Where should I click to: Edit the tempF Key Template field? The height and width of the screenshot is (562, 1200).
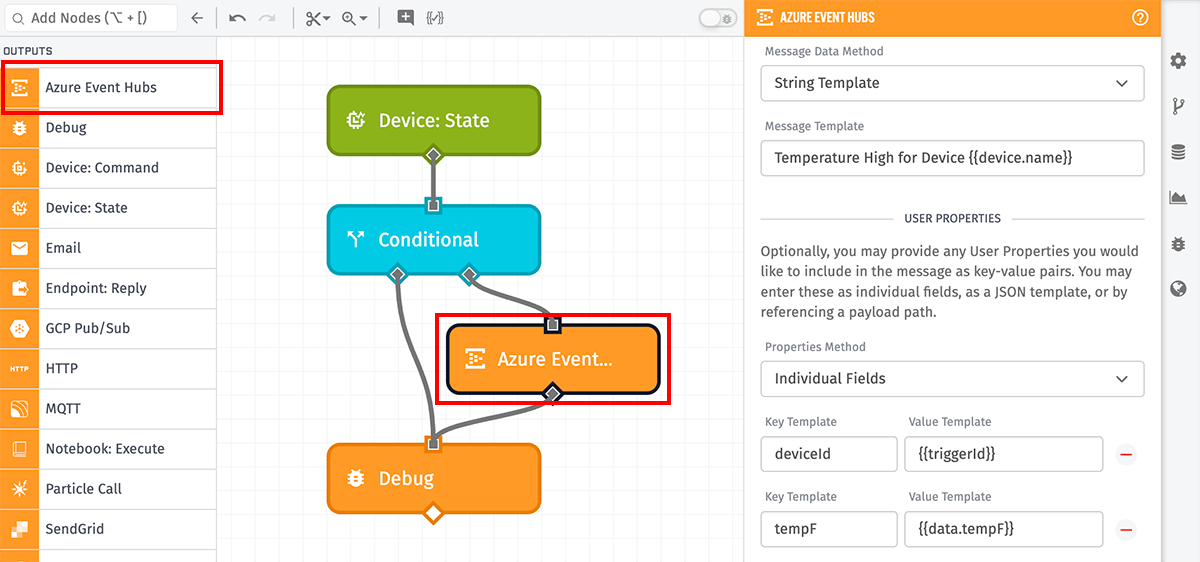pyautogui.click(x=829, y=529)
